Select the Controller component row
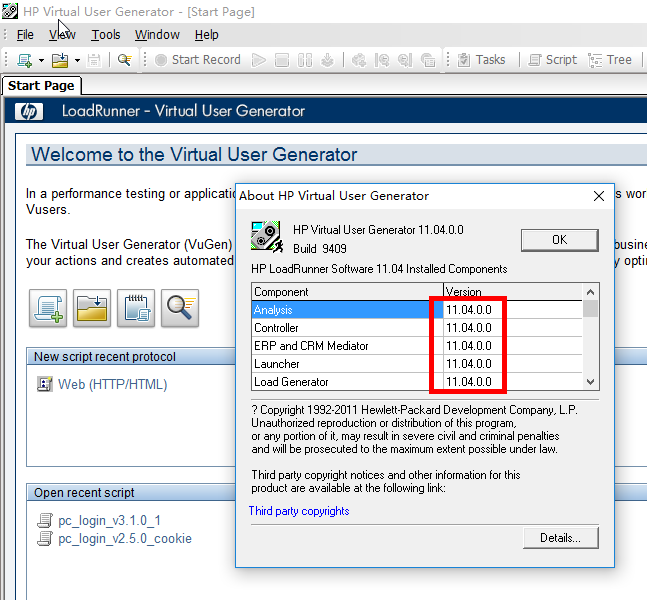 pos(417,328)
